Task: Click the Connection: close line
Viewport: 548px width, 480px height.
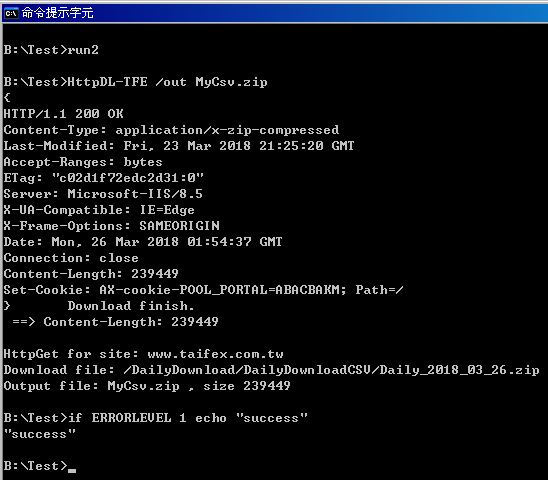Action: tap(71, 258)
